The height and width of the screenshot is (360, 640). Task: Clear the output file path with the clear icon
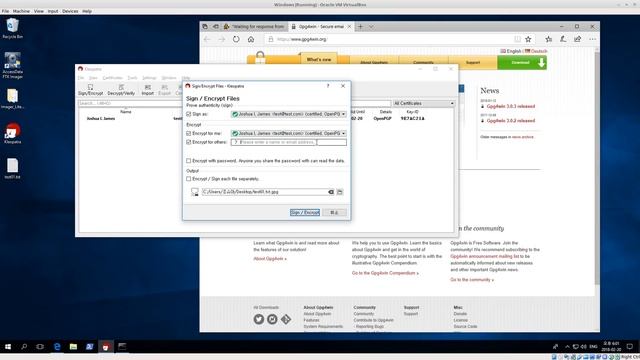point(331,192)
